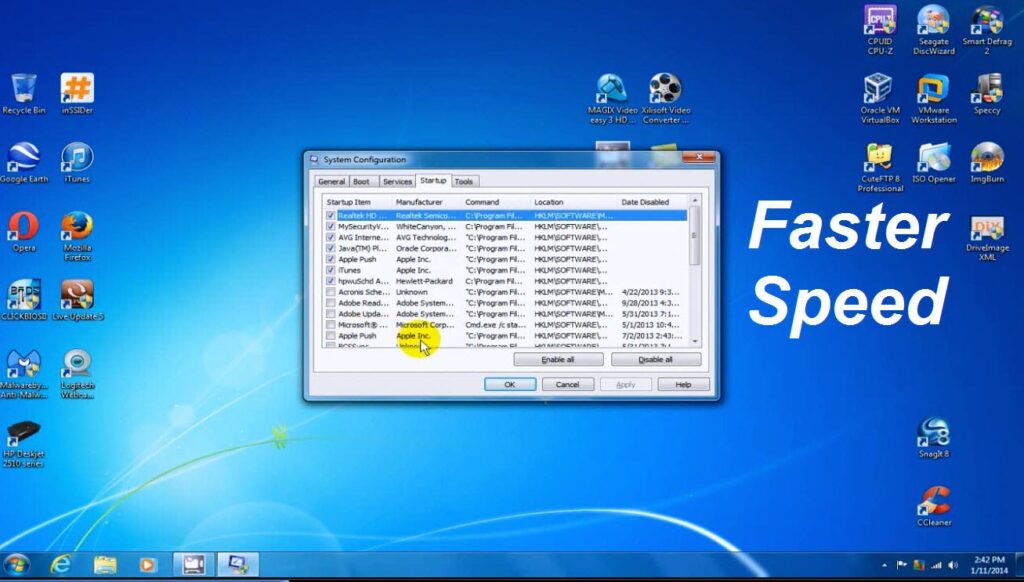Open Windows Explorer folder taskbar icon
Screen dimensions: 1024x582
[104, 564]
